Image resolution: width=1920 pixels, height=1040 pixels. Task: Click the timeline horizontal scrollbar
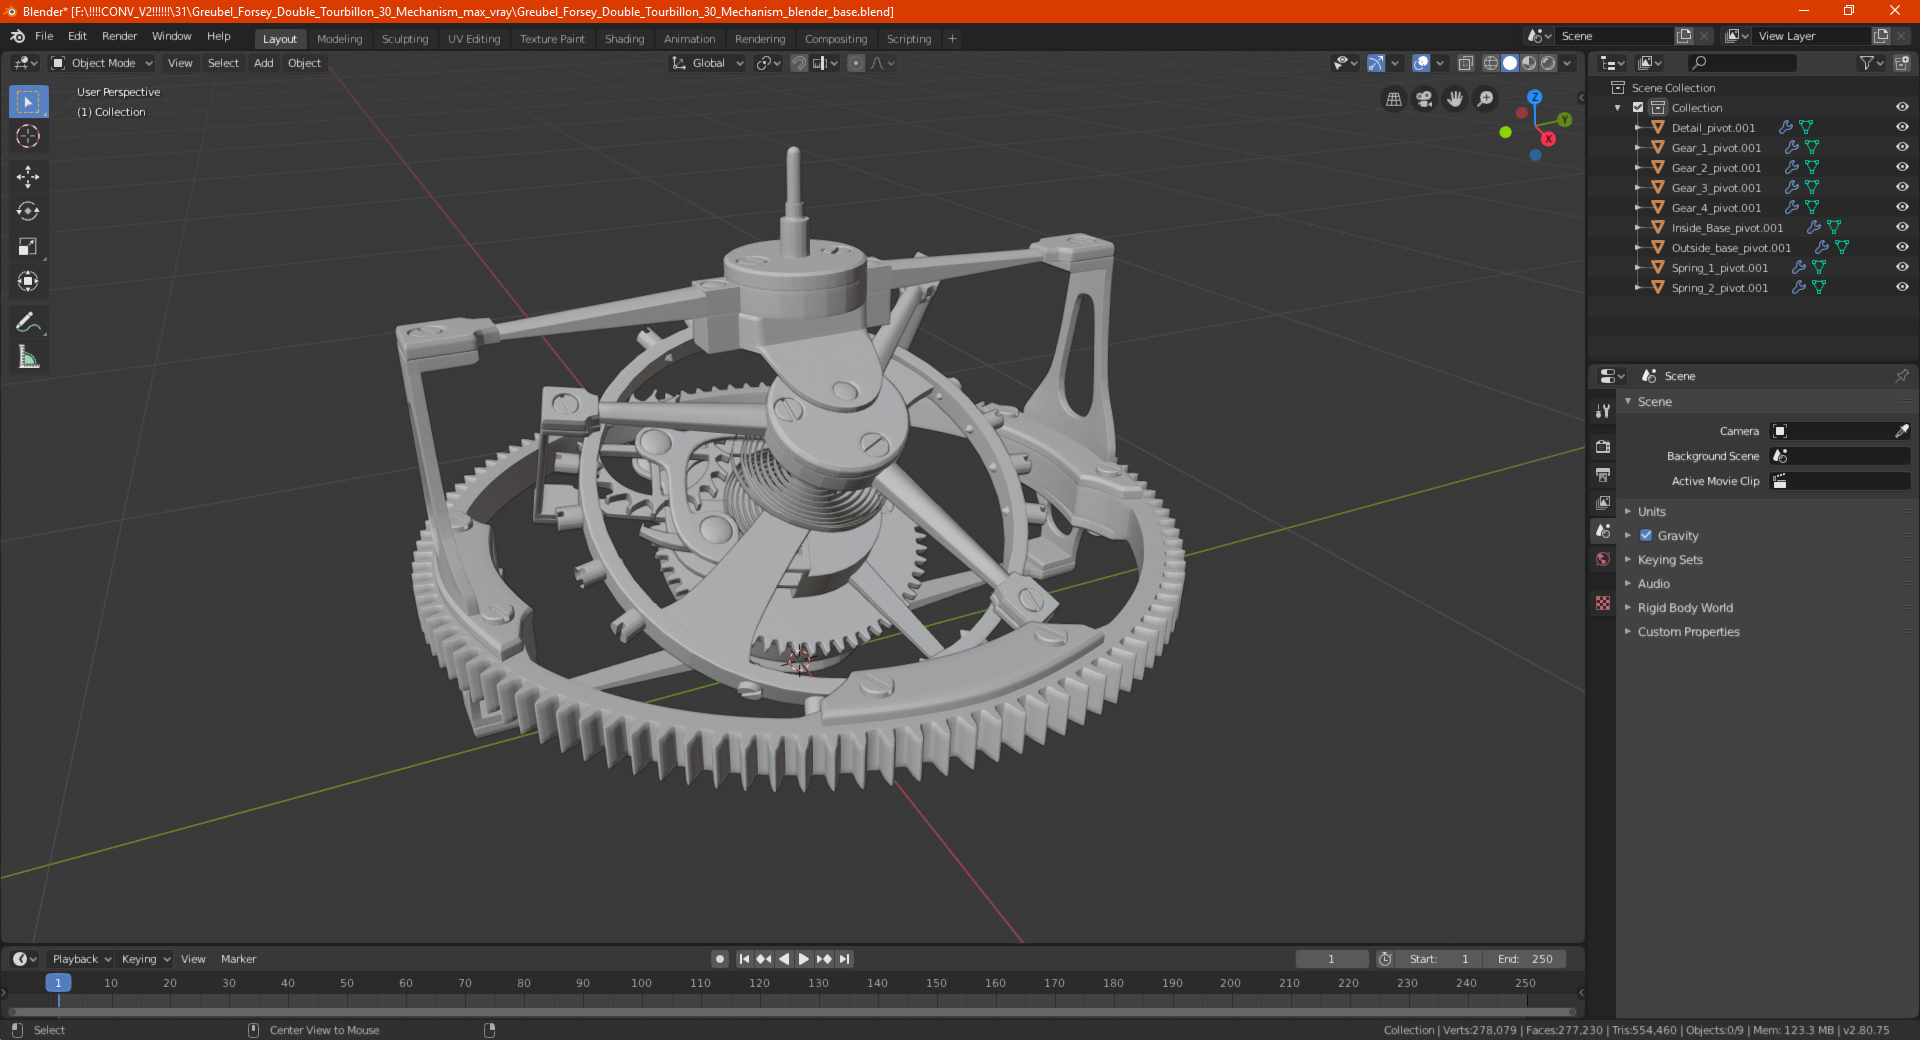790,1012
